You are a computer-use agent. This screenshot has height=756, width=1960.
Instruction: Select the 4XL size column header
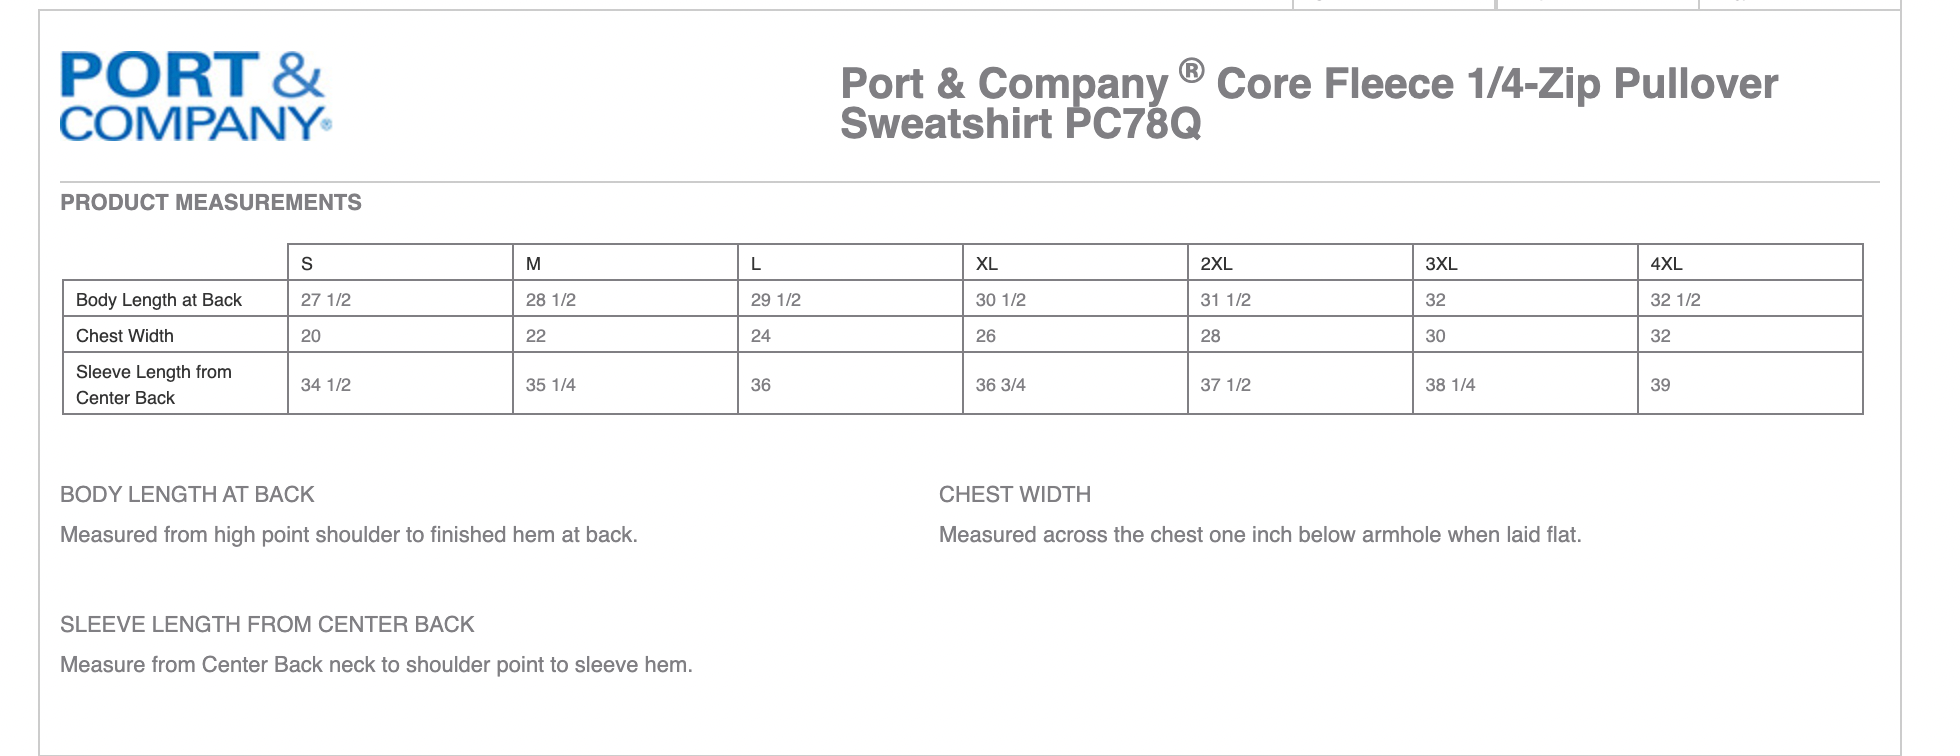pos(1666,264)
